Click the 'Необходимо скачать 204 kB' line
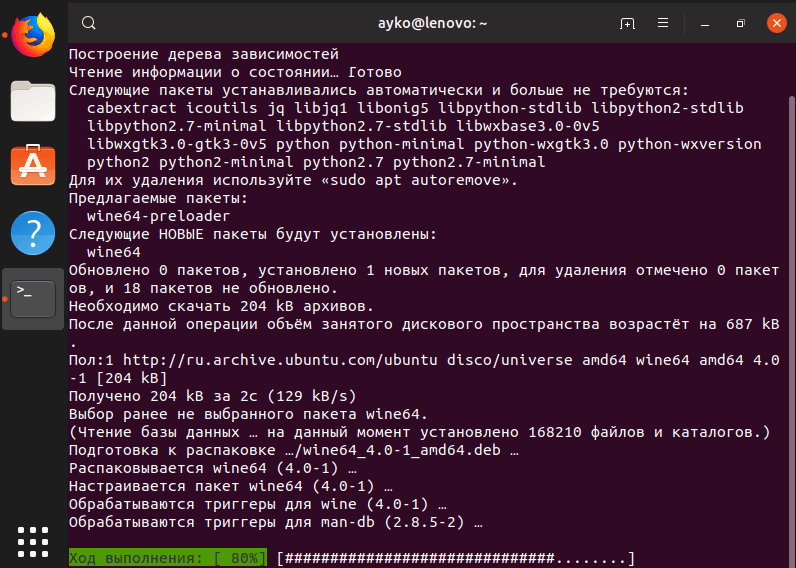 [x=221, y=306]
